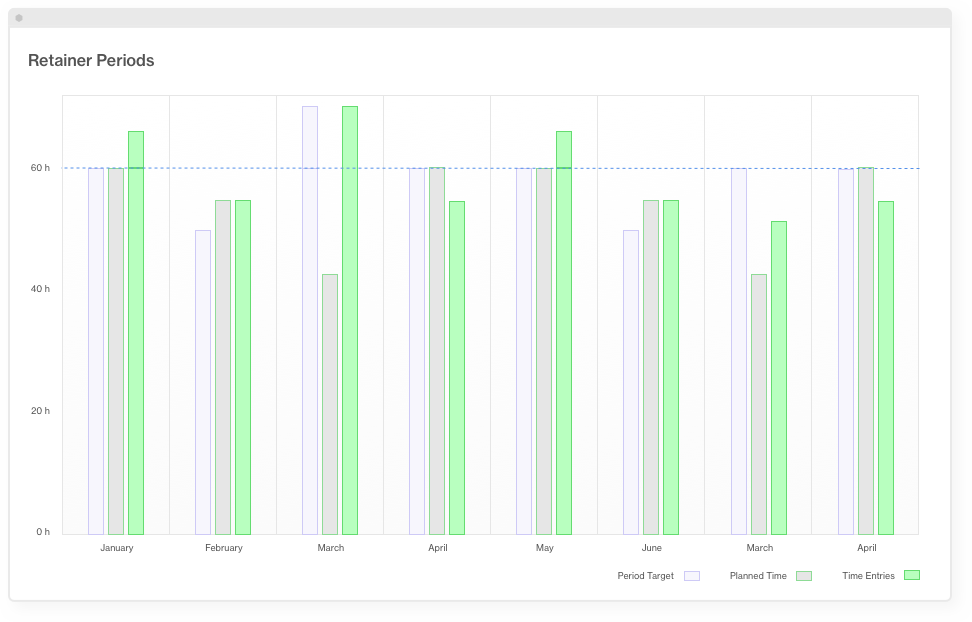Viewport: 972px width, 622px height.
Task: Select June's Period Target bar
Action: pyautogui.click(x=631, y=383)
